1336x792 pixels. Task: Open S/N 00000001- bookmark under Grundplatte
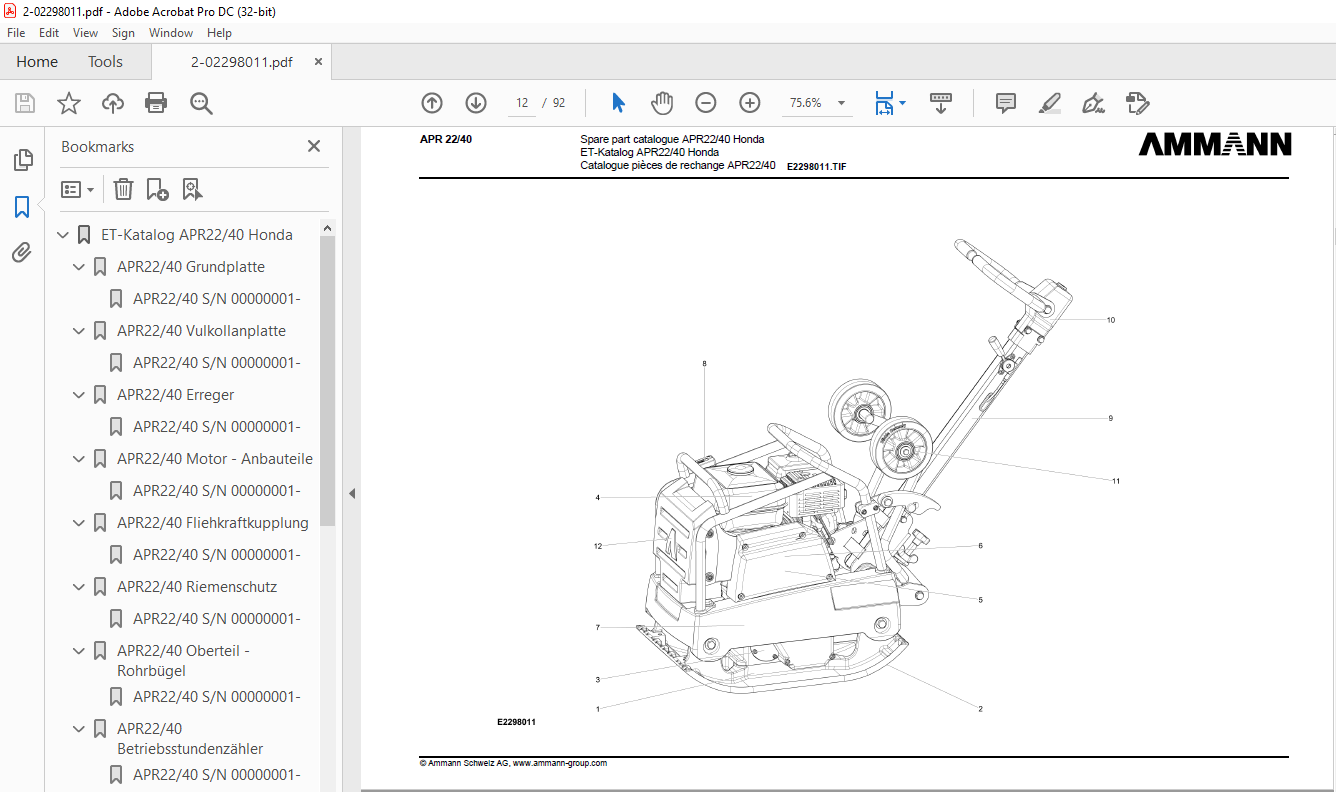pos(217,300)
